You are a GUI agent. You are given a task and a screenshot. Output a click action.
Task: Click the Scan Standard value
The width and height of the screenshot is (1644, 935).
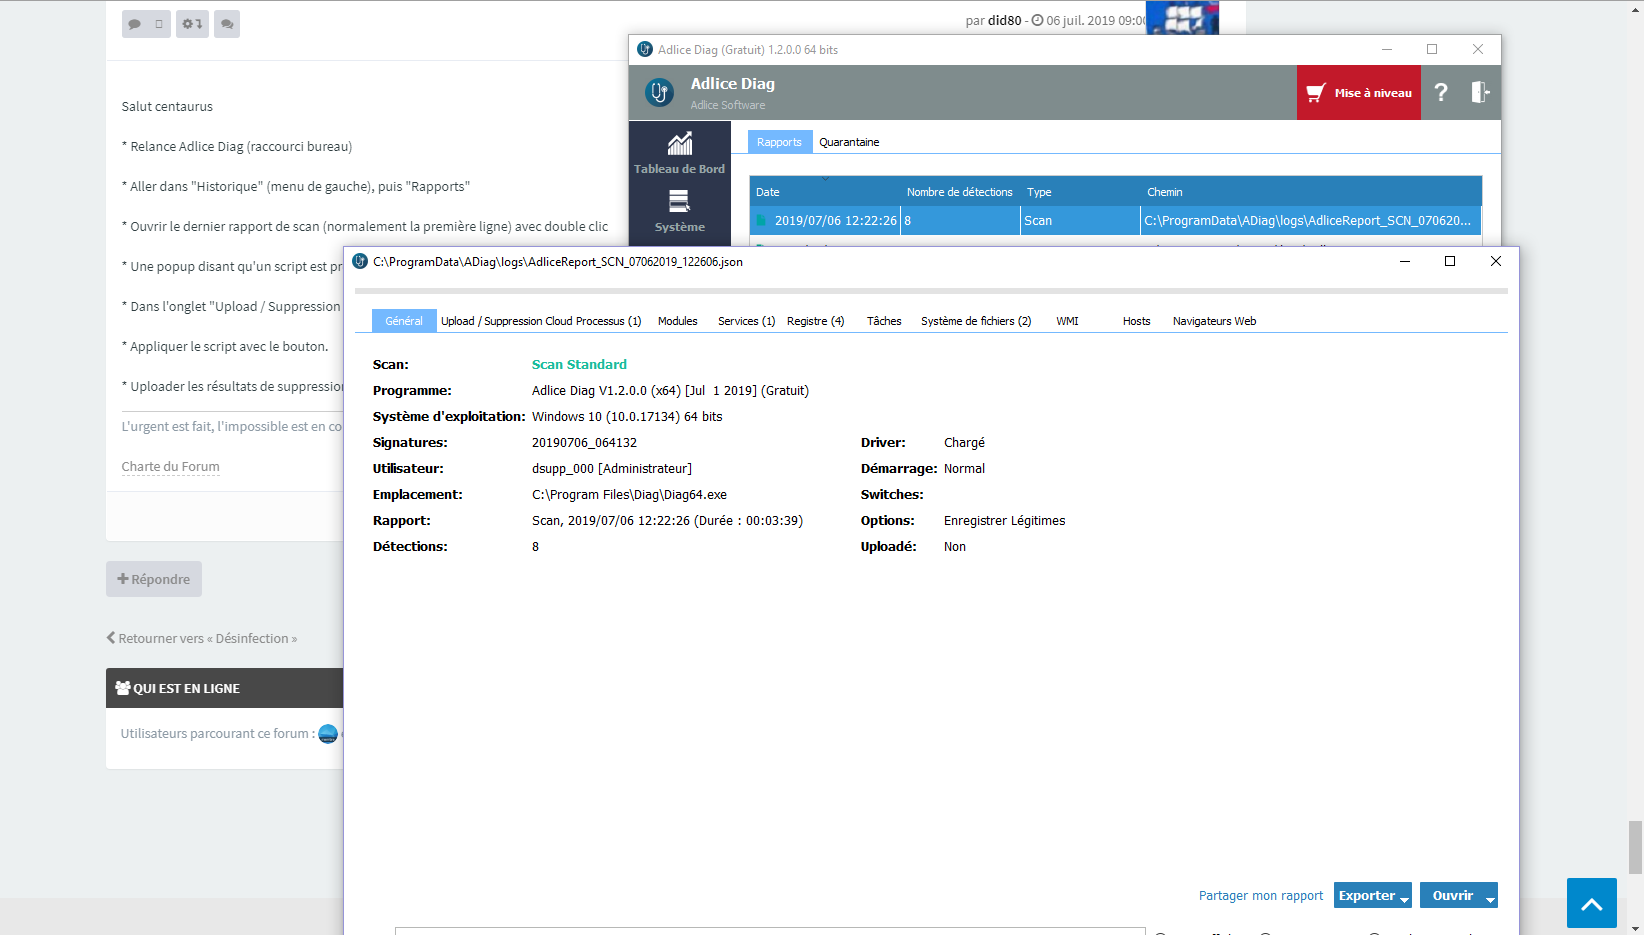click(x=579, y=365)
